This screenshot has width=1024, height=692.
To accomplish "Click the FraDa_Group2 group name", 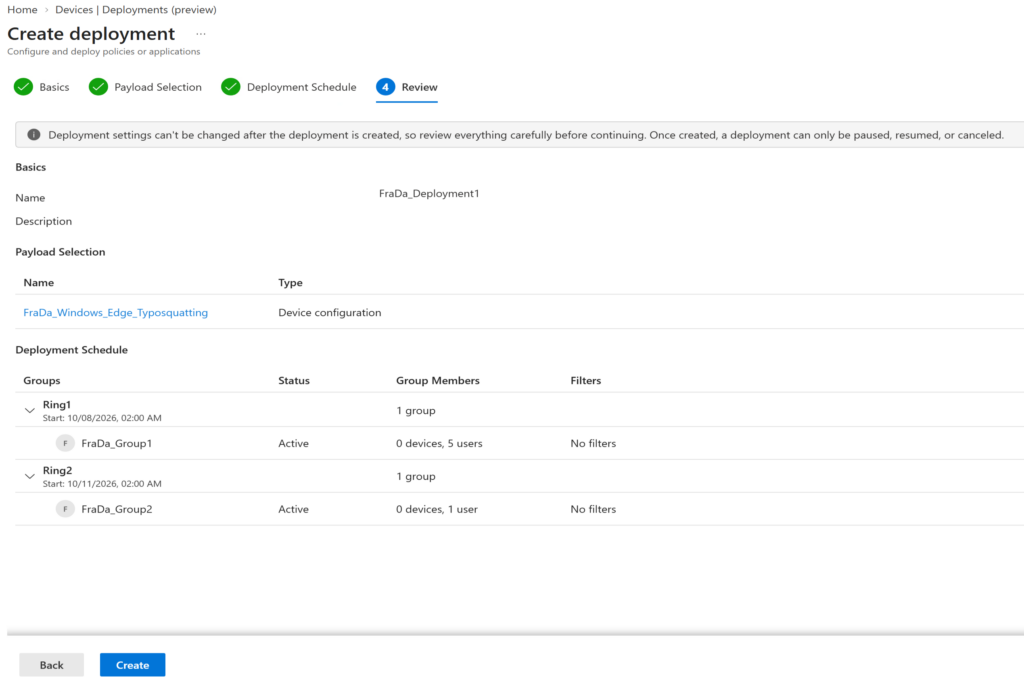I will coord(117,509).
